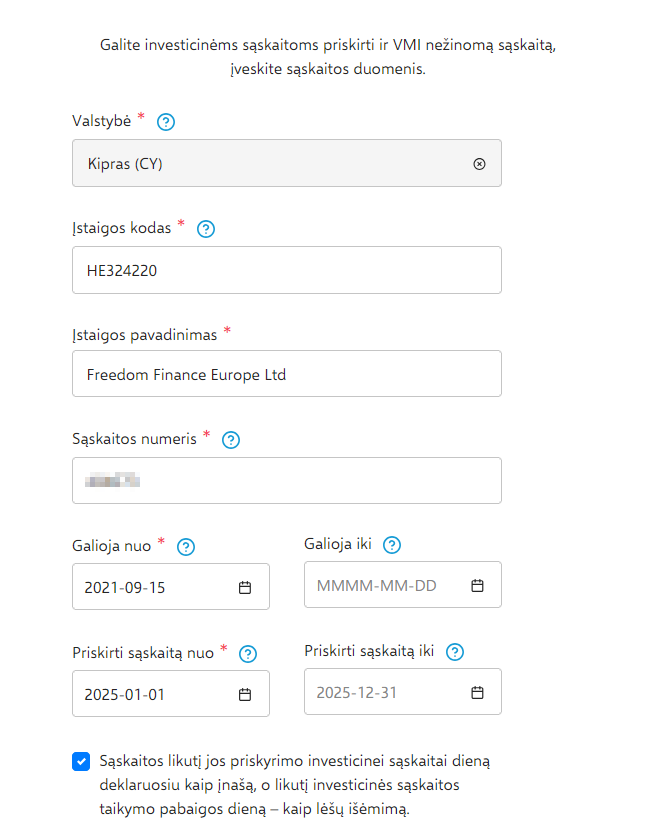Show help for Galioja iki field
This screenshot has width=659, height=838.
(x=392, y=545)
